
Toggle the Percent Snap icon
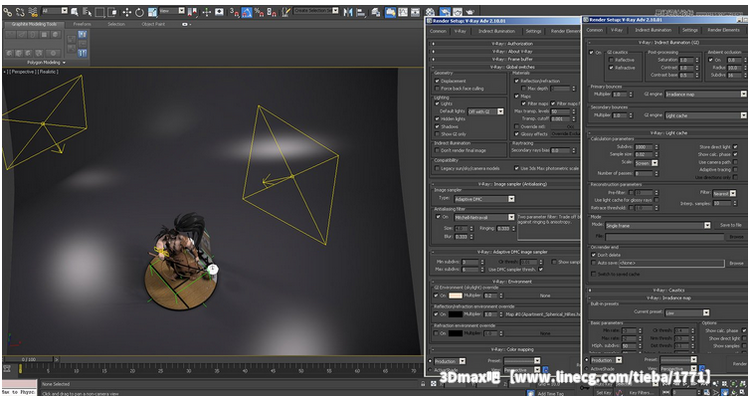click(x=259, y=12)
